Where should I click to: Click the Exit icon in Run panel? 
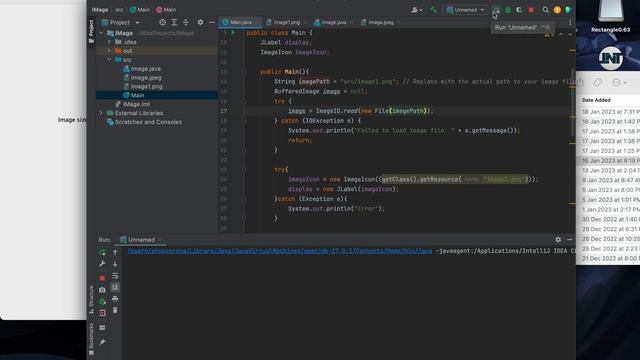click(102, 313)
